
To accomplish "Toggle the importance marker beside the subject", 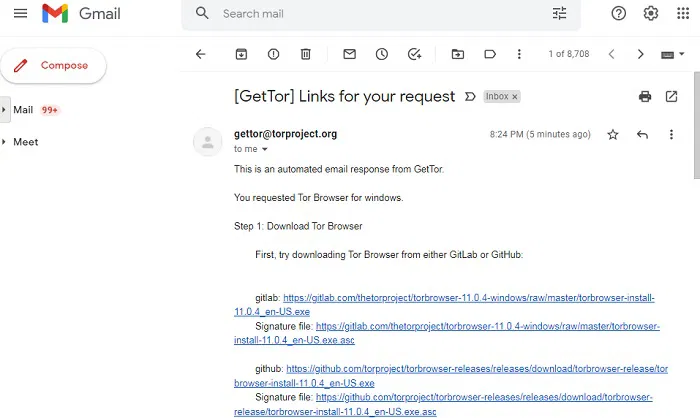I will 470,96.
